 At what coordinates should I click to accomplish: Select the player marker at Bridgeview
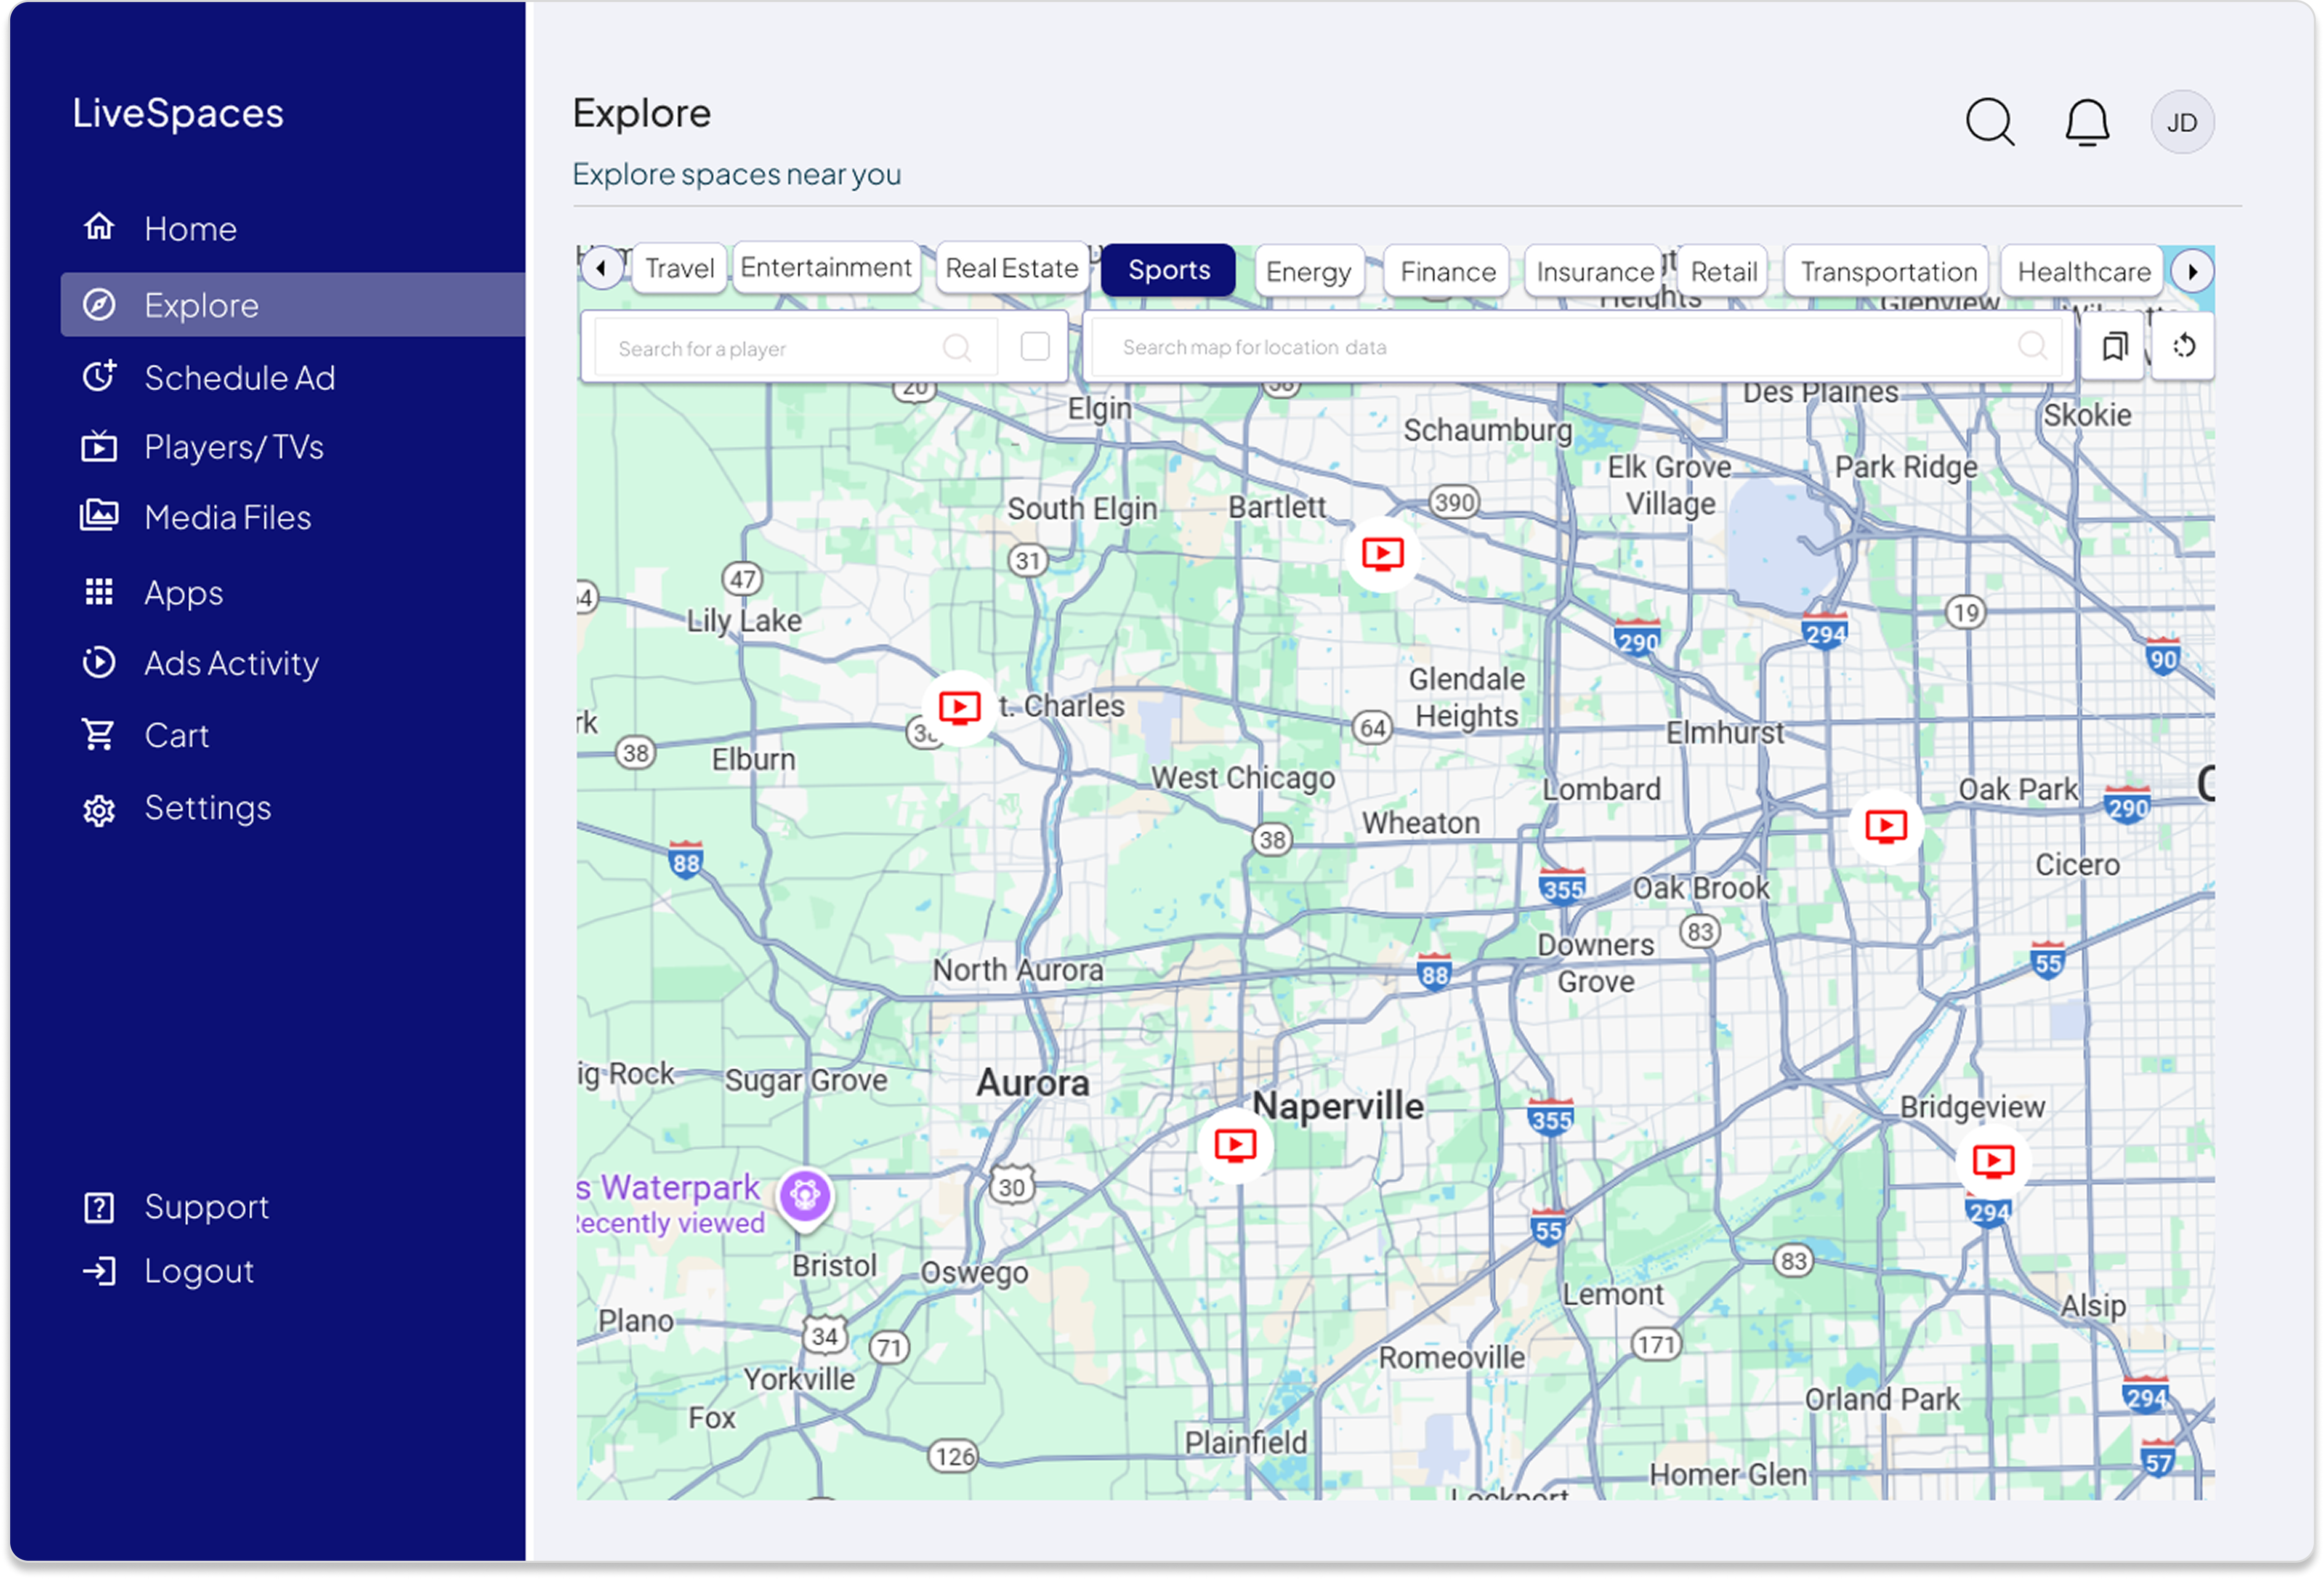pos(1993,1161)
